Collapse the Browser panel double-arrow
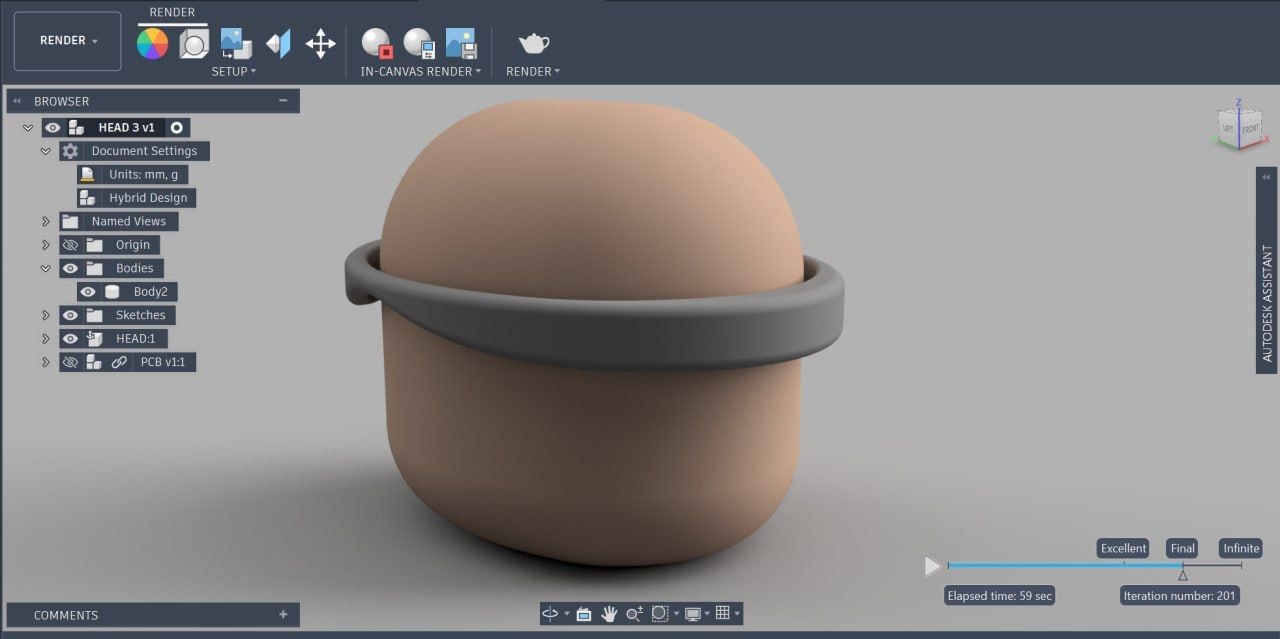The width and height of the screenshot is (1280, 639). click(x=17, y=101)
